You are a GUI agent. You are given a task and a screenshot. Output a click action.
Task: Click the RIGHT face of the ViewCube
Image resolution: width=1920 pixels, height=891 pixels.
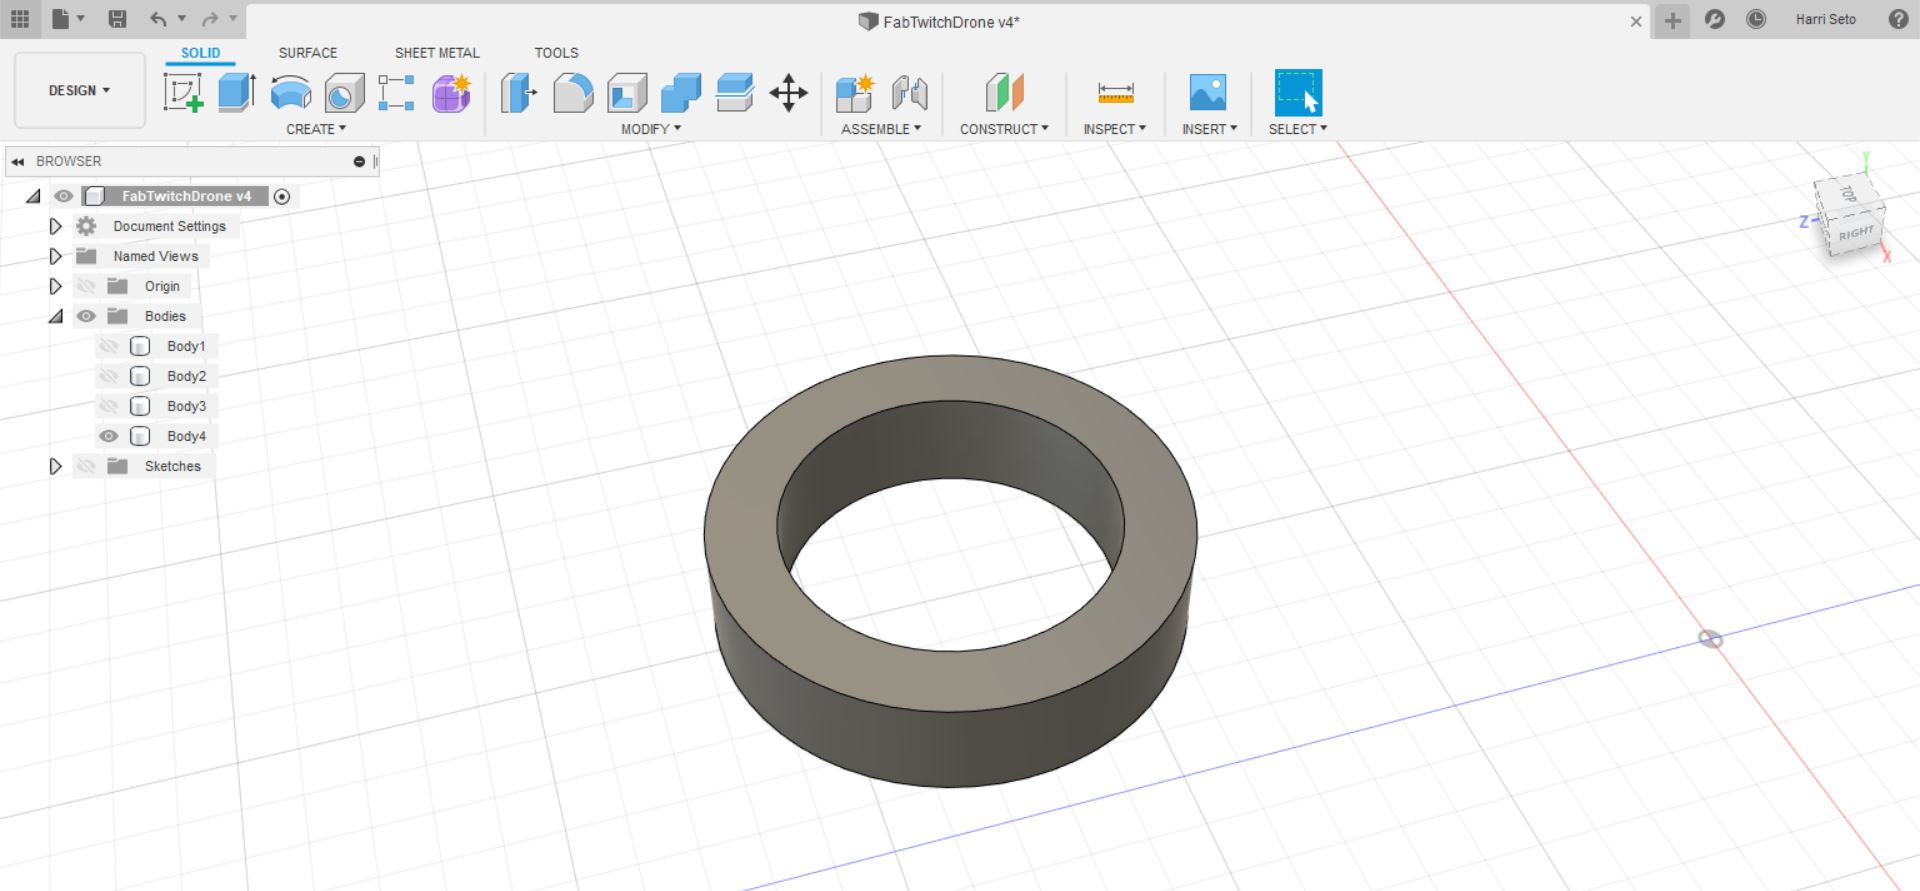pos(1856,233)
